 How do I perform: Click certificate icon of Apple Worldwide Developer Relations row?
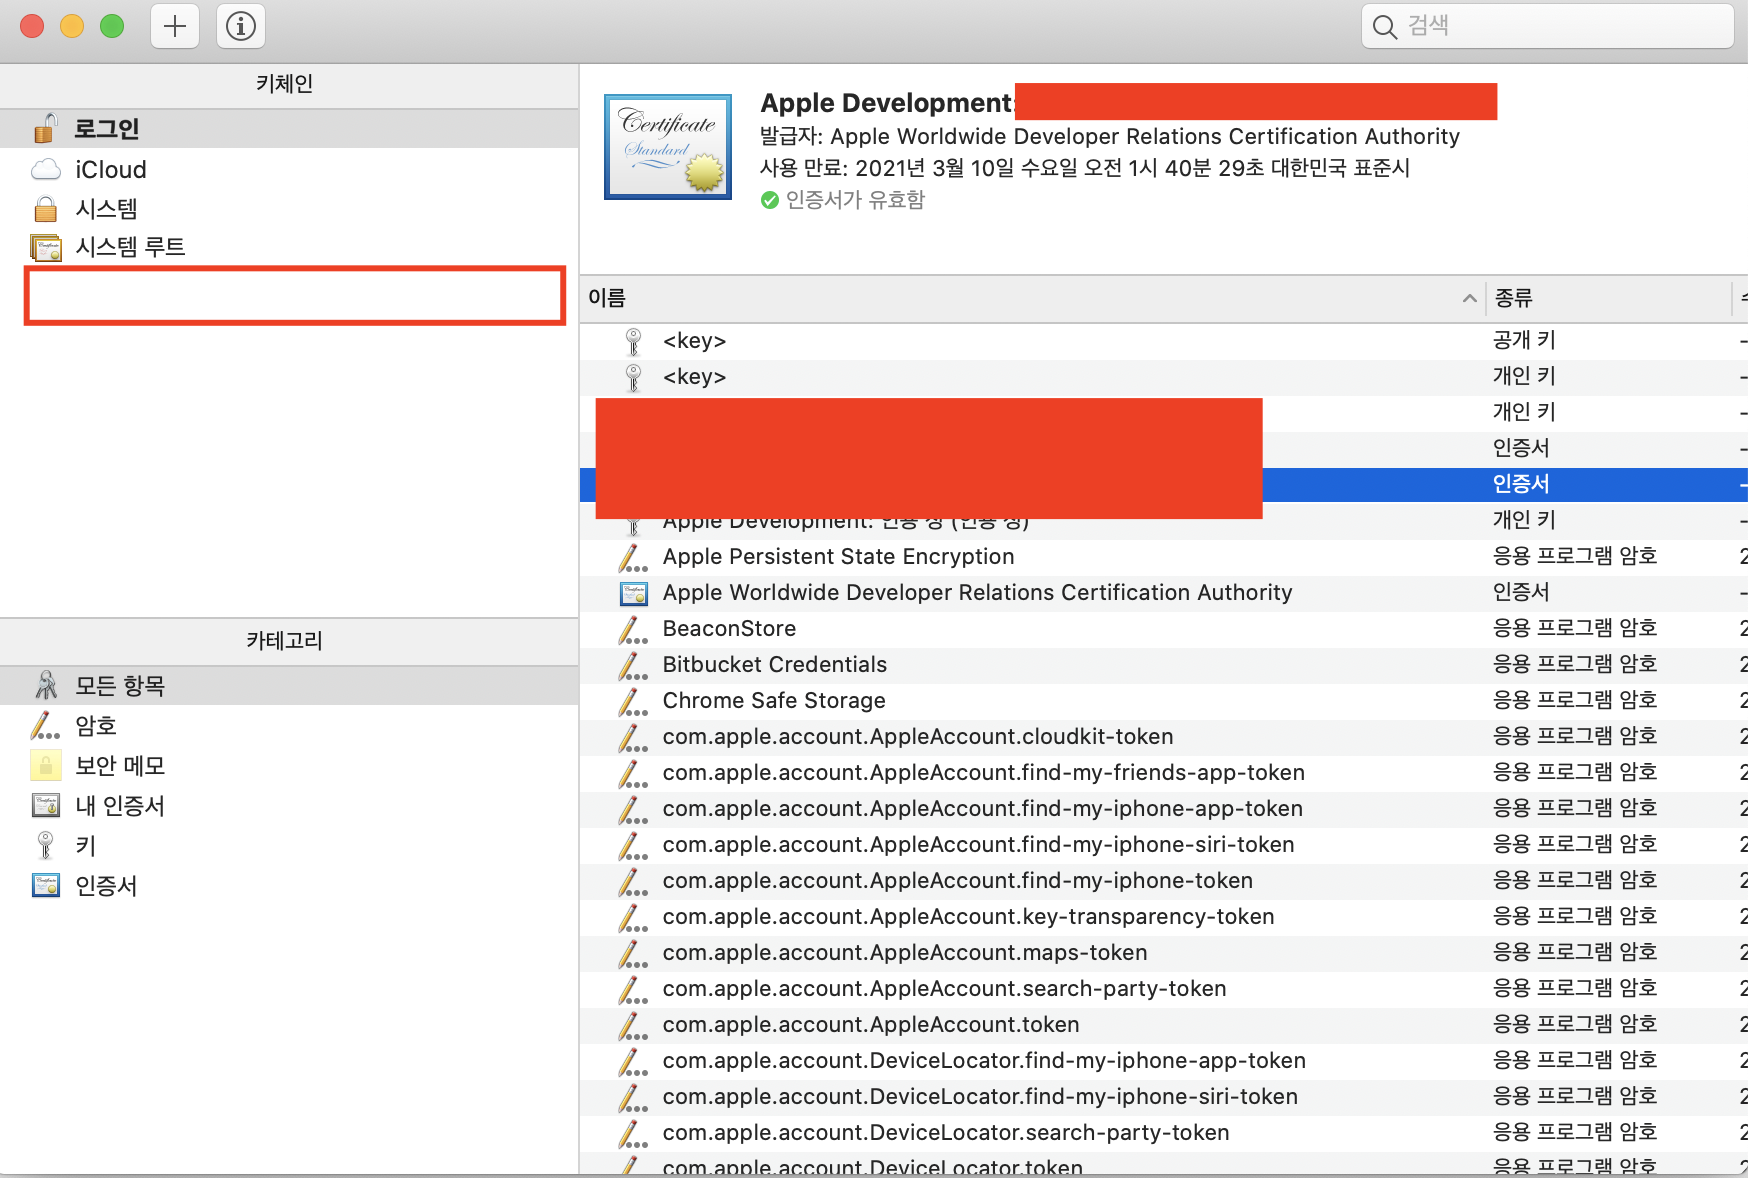[634, 594]
